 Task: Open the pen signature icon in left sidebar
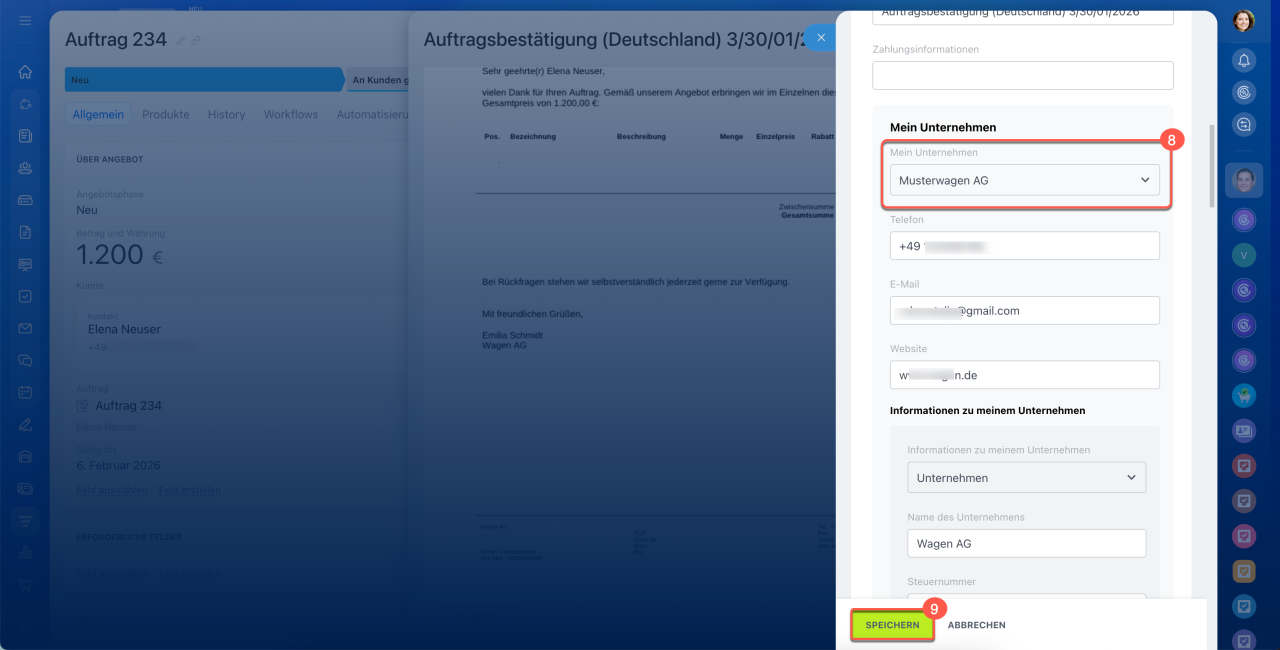(25, 424)
